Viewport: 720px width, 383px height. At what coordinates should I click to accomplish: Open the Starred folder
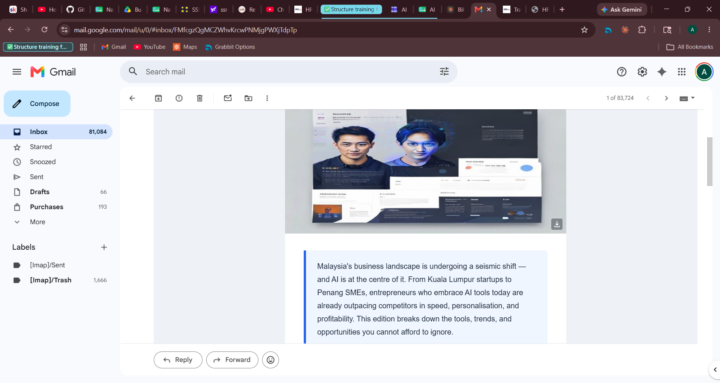(x=56, y=147)
